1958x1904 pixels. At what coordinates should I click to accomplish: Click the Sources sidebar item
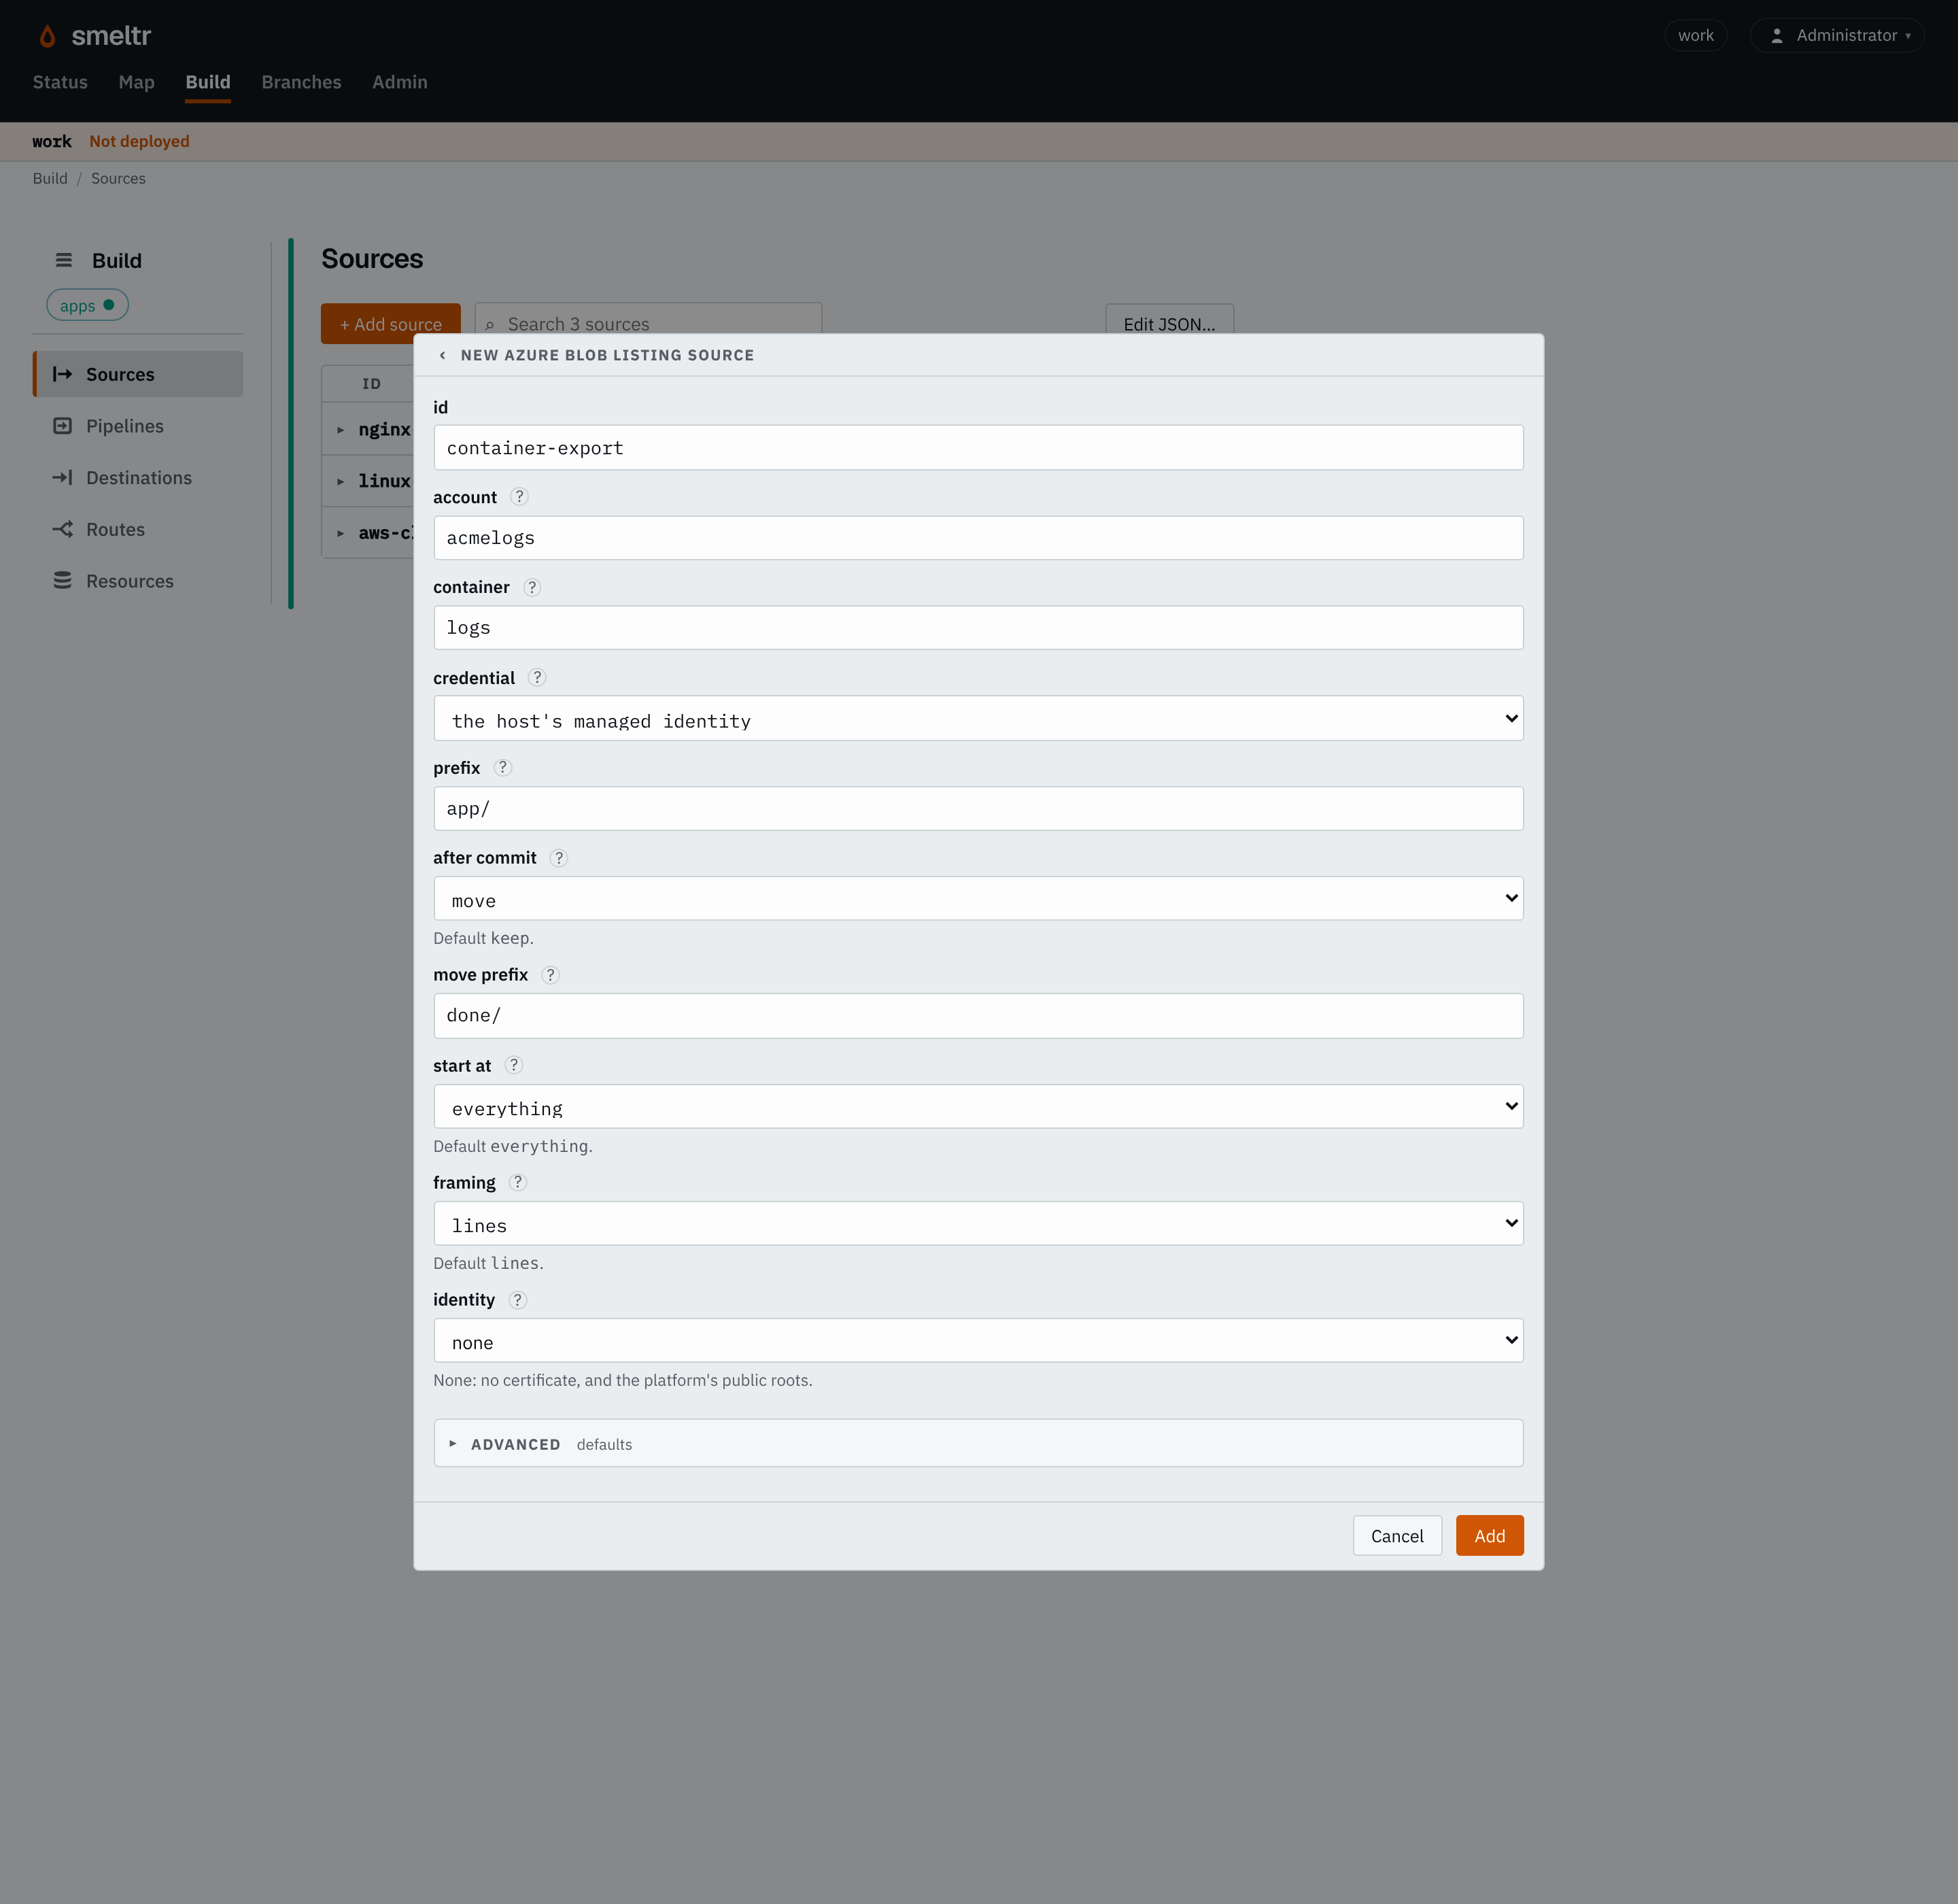tap(138, 374)
